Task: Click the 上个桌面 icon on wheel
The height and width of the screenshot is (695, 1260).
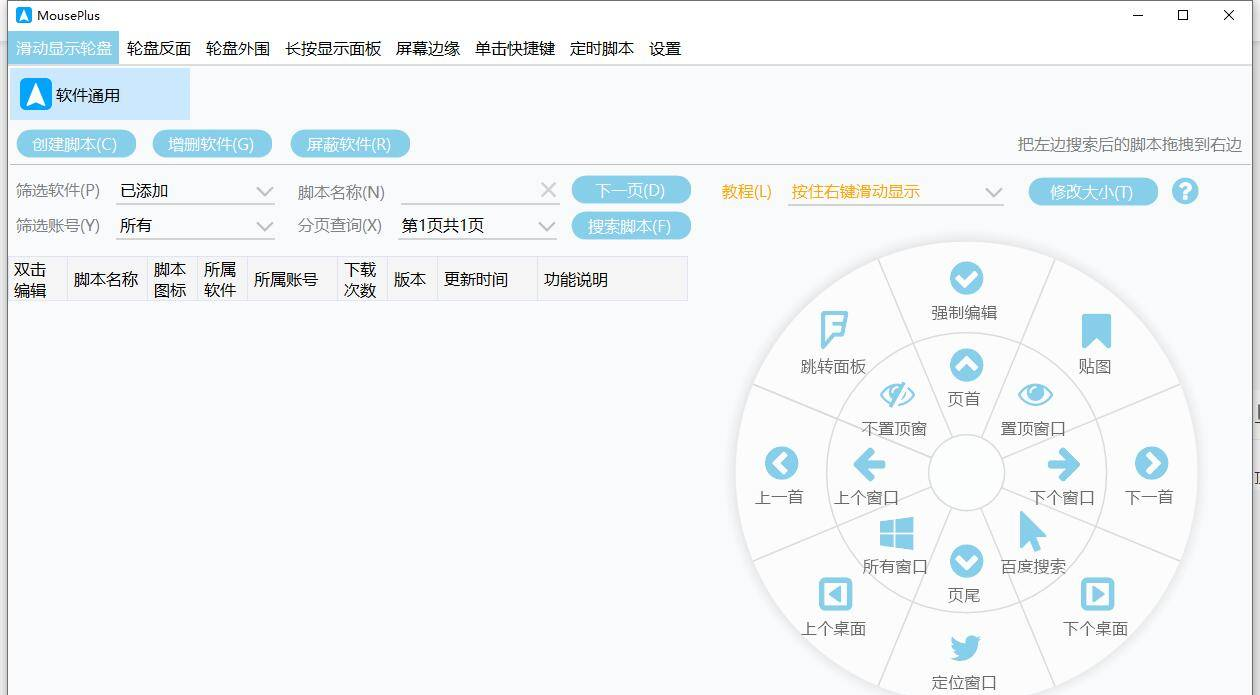Action: pos(834,594)
